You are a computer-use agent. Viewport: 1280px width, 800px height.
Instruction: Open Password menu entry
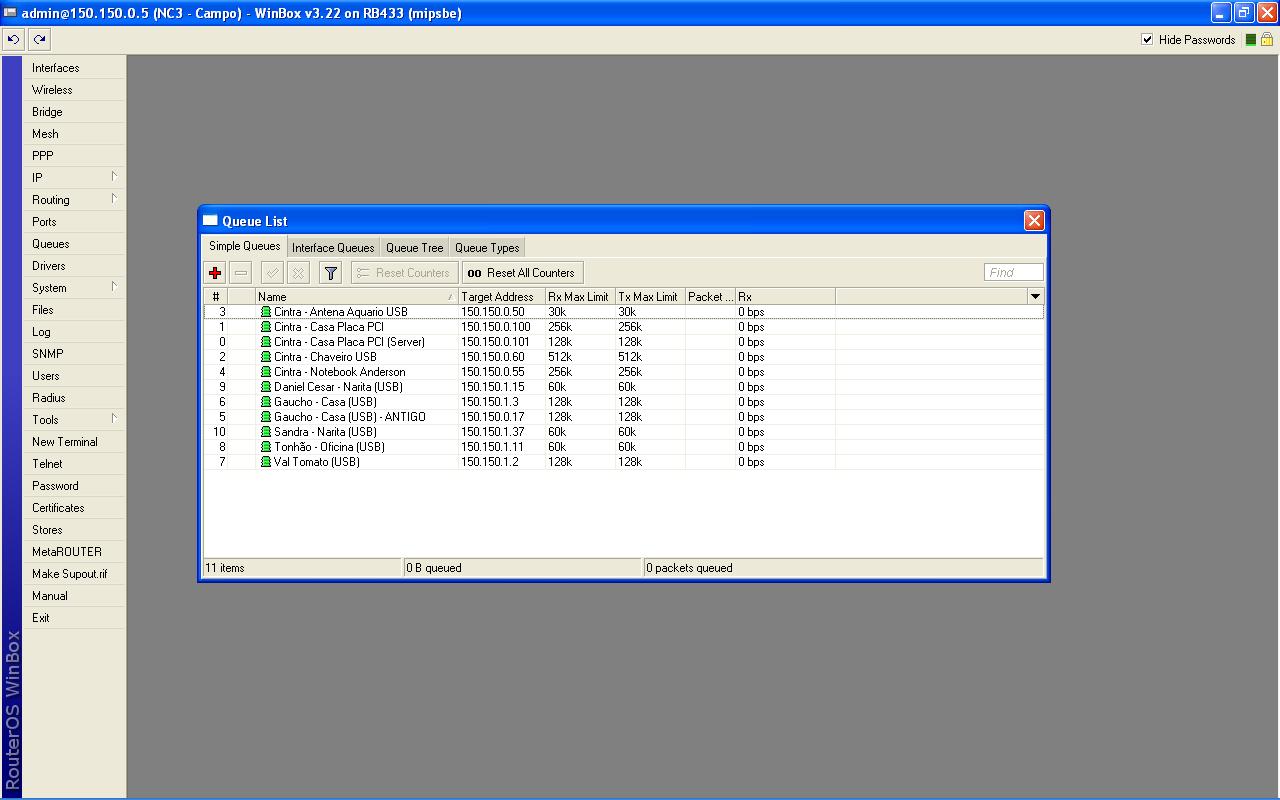75,486
